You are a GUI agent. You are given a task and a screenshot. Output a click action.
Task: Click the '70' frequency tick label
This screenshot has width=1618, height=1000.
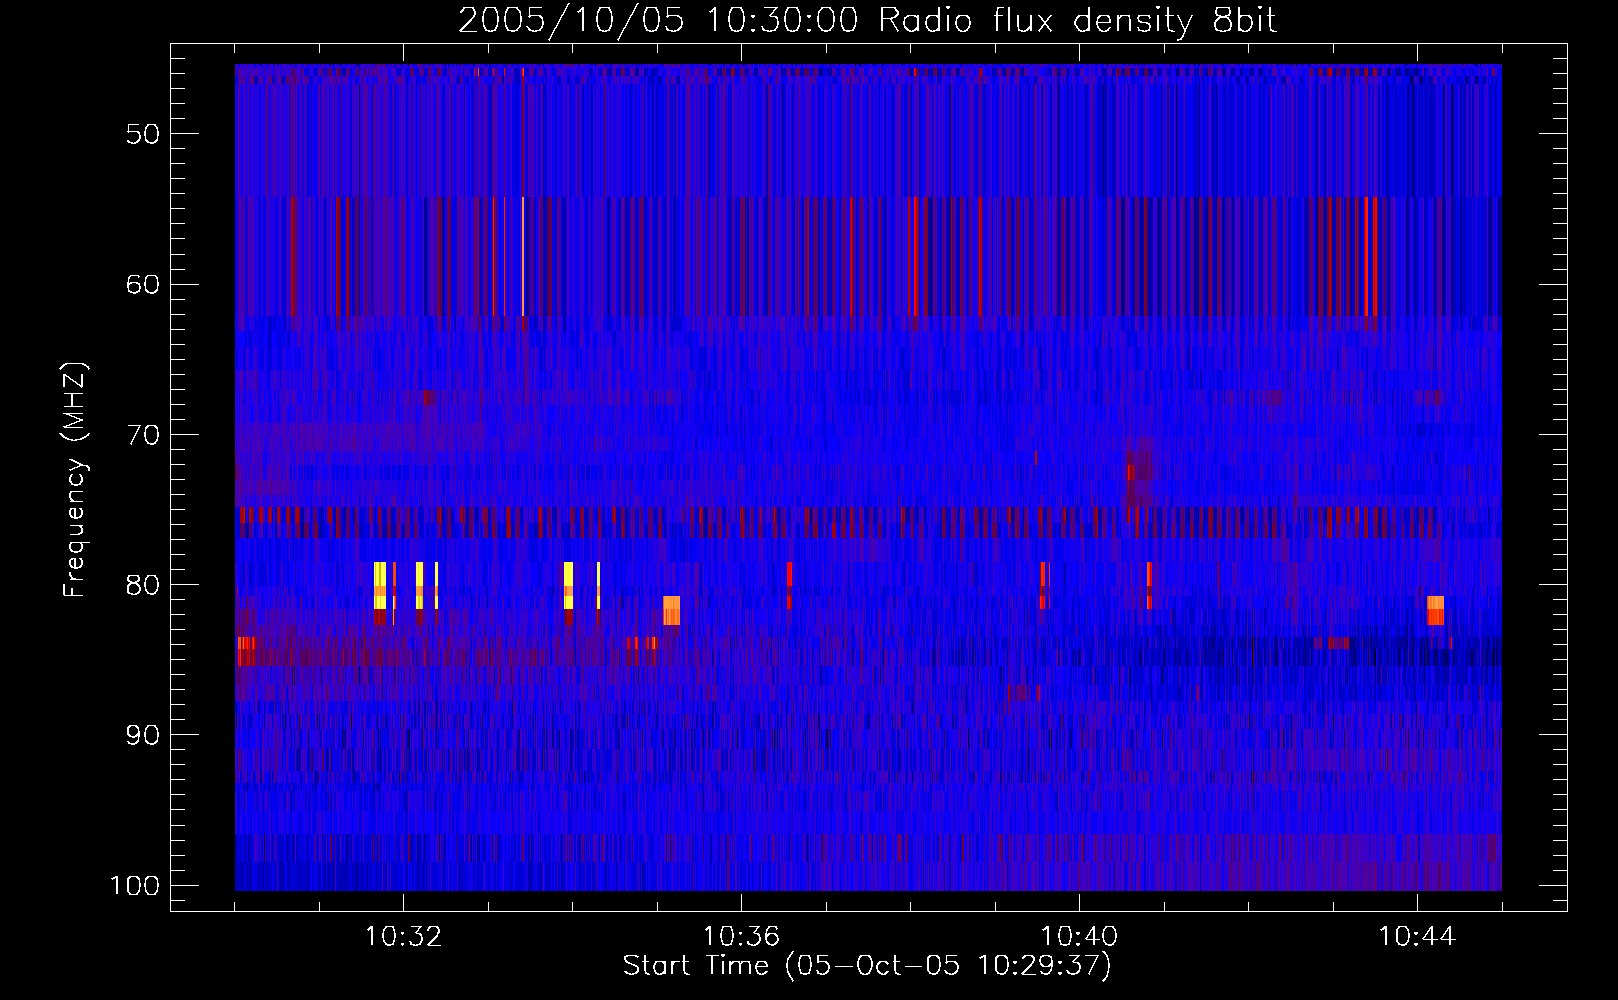[143, 435]
